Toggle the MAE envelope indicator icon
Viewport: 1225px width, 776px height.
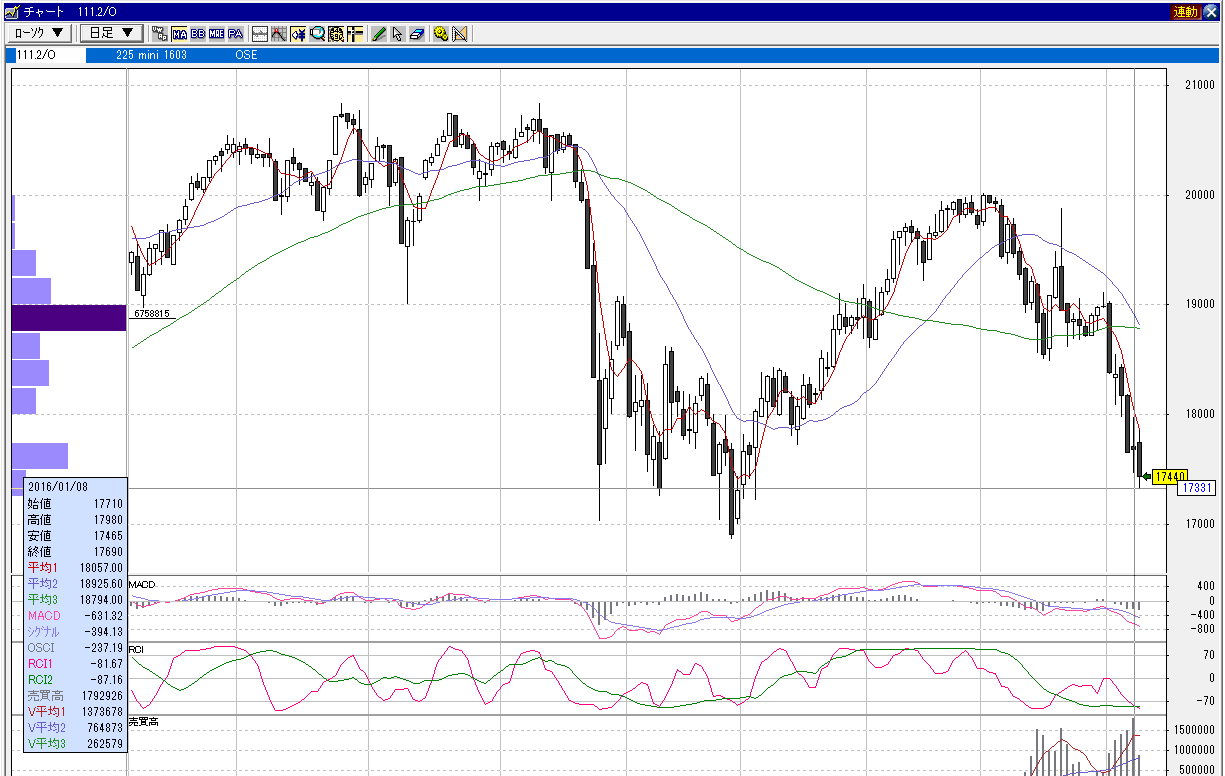216,33
